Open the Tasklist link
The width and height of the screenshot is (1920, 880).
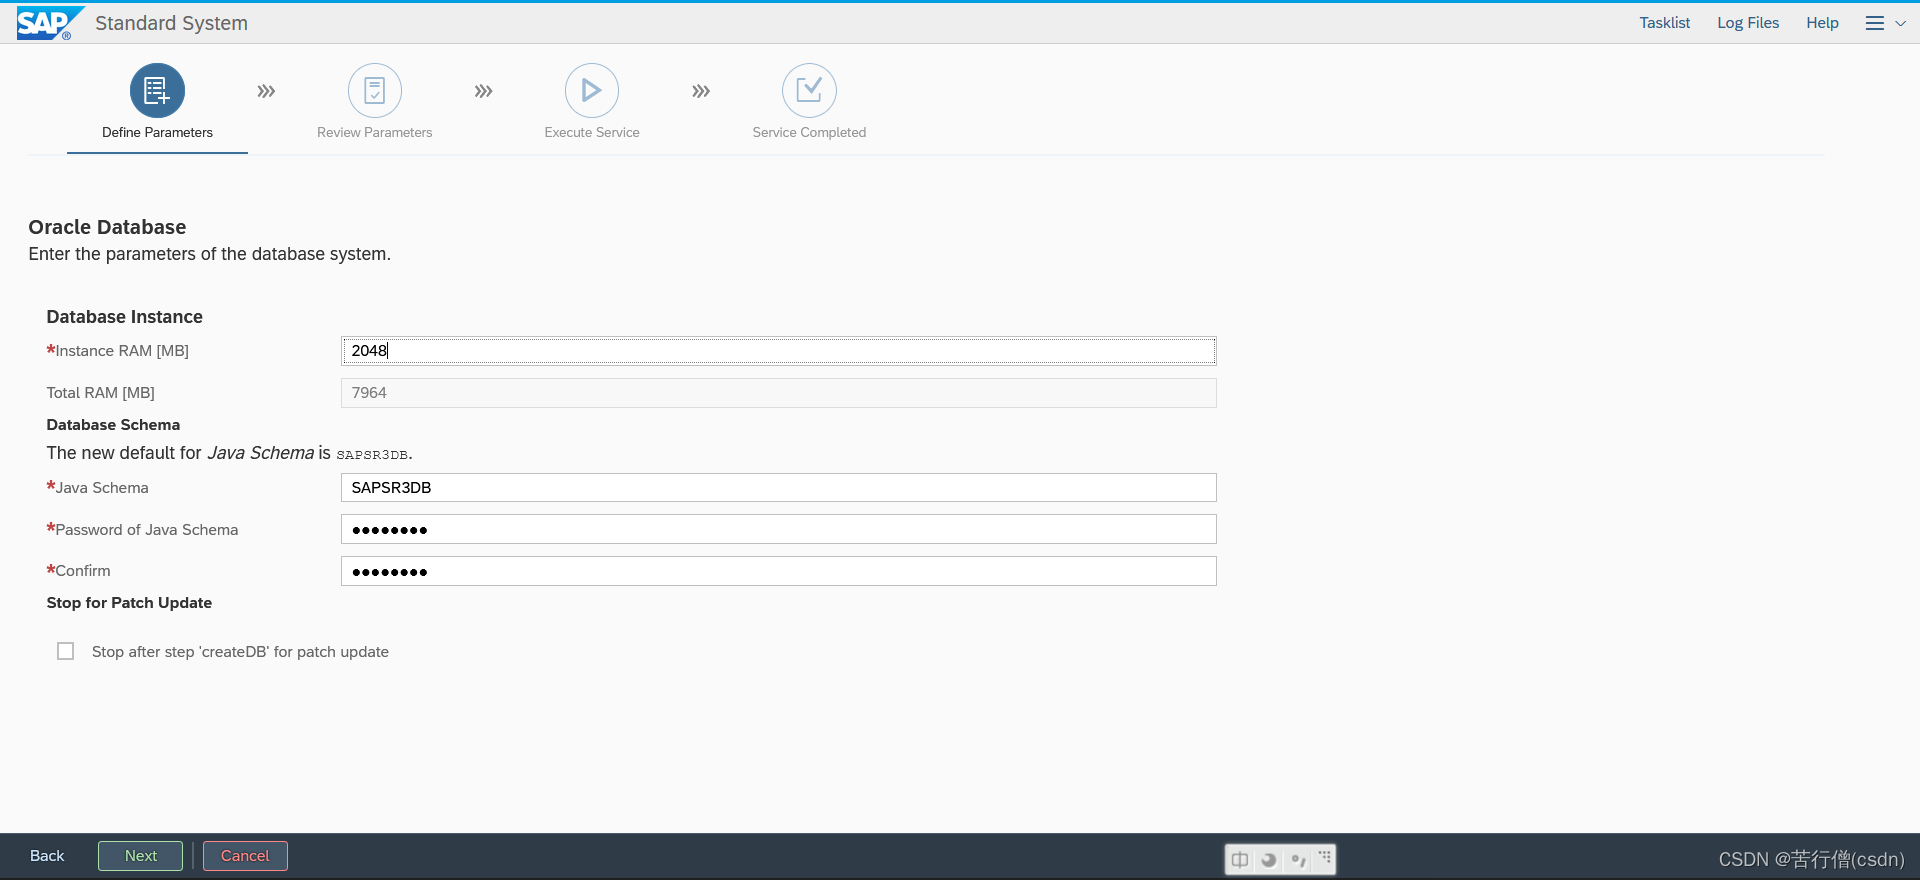click(x=1664, y=23)
